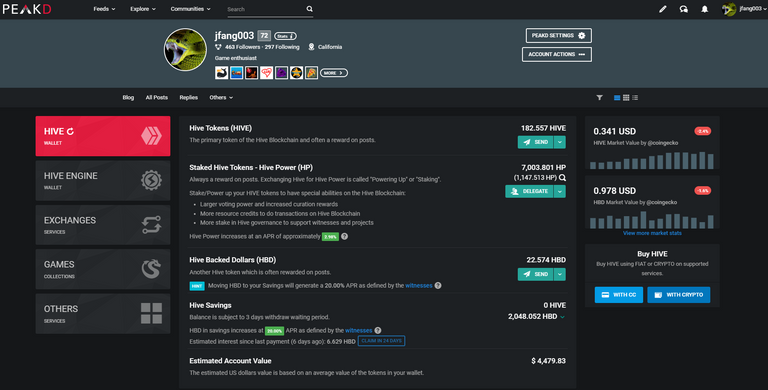Refresh the HIVE wallet with circular arrow
Screen dimensions: 768x390
[x=71, y=131]
